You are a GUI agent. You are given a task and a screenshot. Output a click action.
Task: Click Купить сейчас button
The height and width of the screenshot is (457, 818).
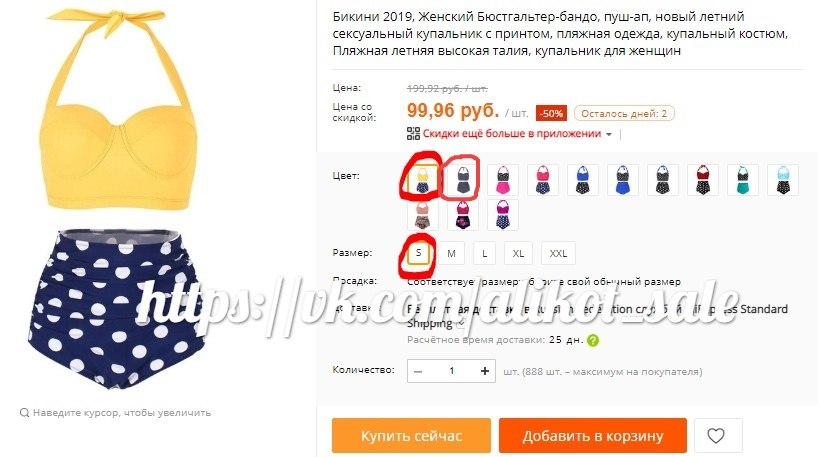411,435
